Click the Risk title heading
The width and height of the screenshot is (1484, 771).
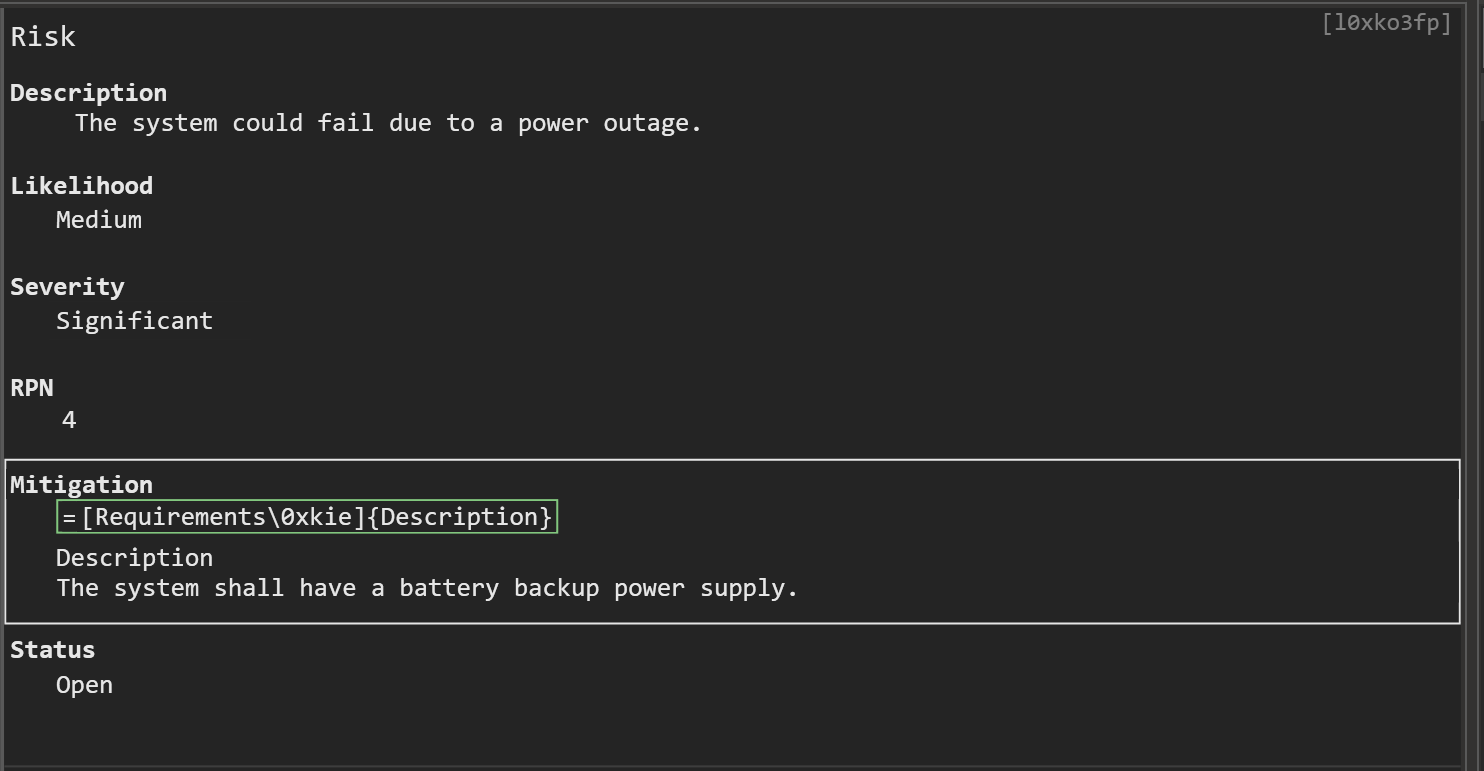(x=43, y=37)
